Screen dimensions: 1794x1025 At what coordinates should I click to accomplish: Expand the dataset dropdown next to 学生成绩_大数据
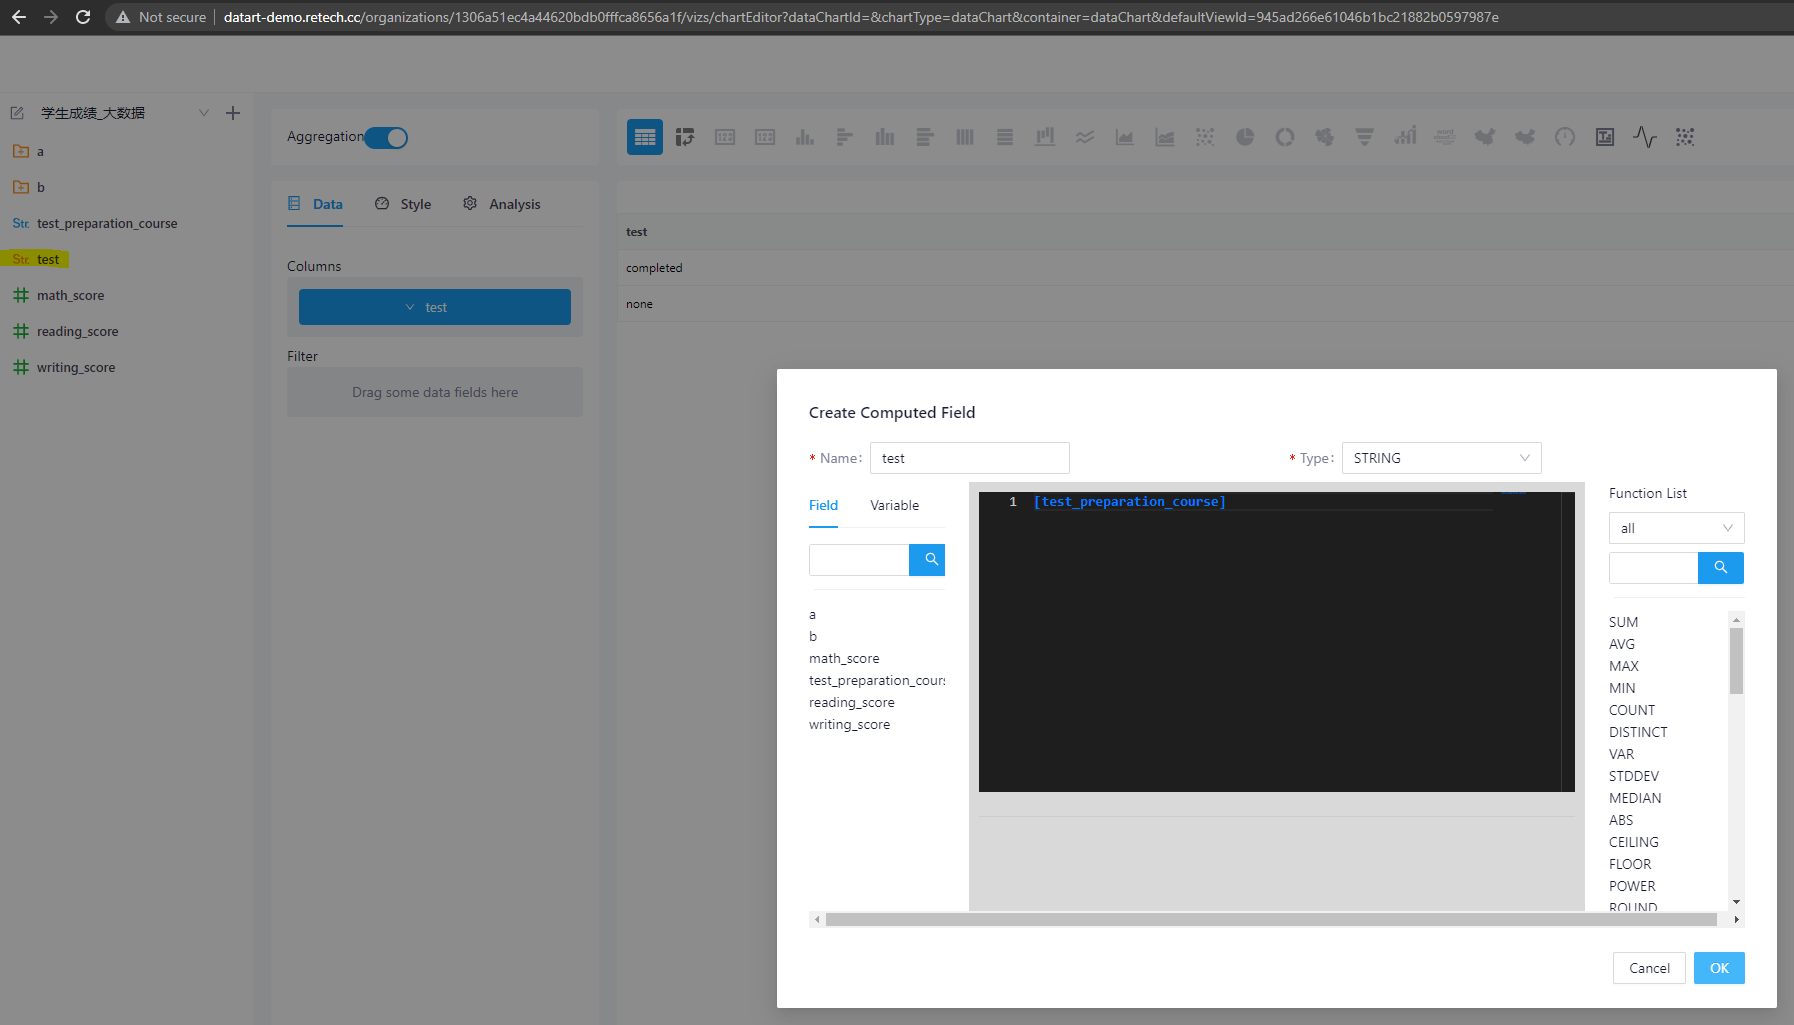[204, 113]
